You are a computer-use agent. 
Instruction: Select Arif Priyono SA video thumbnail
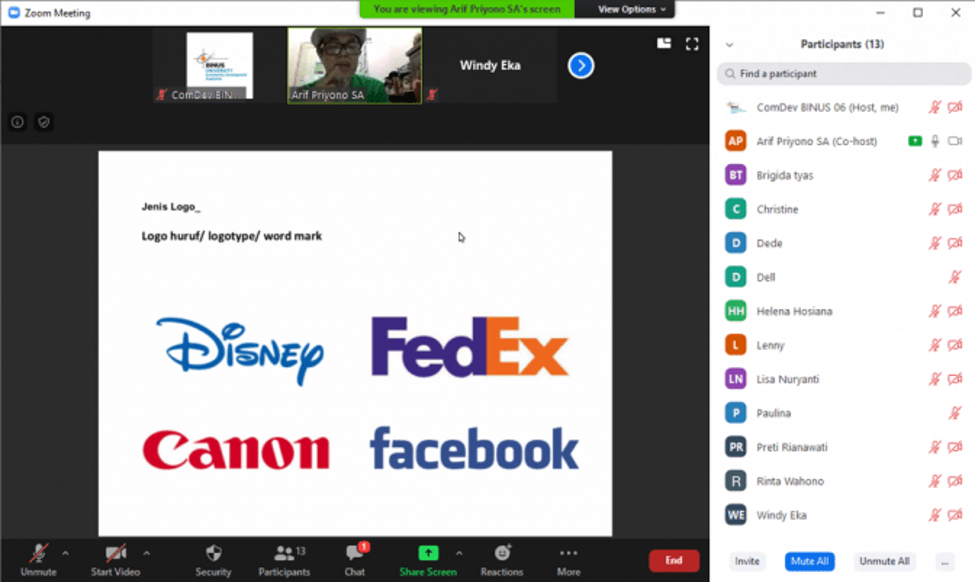pos(355,65)
